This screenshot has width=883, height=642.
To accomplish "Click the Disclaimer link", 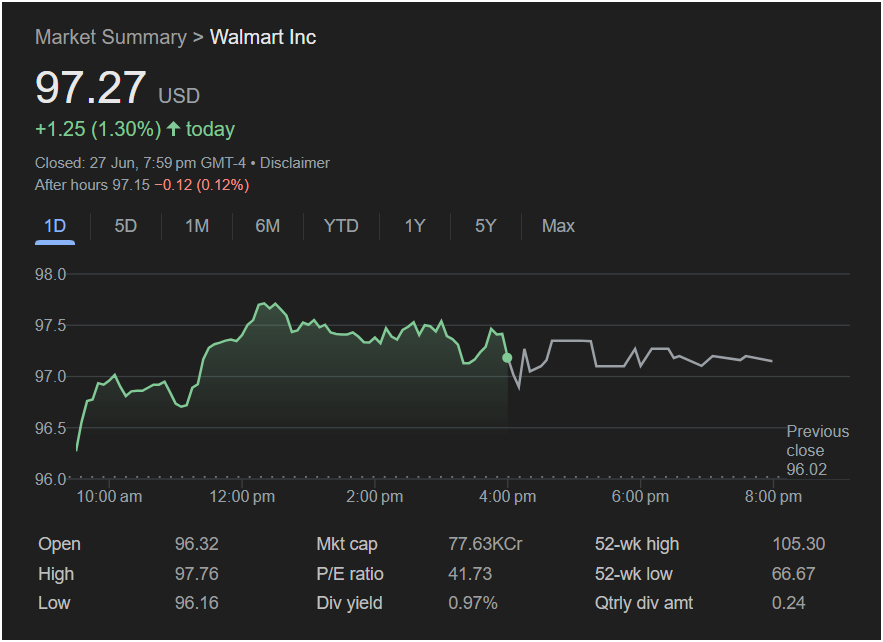I will [295, 163].
